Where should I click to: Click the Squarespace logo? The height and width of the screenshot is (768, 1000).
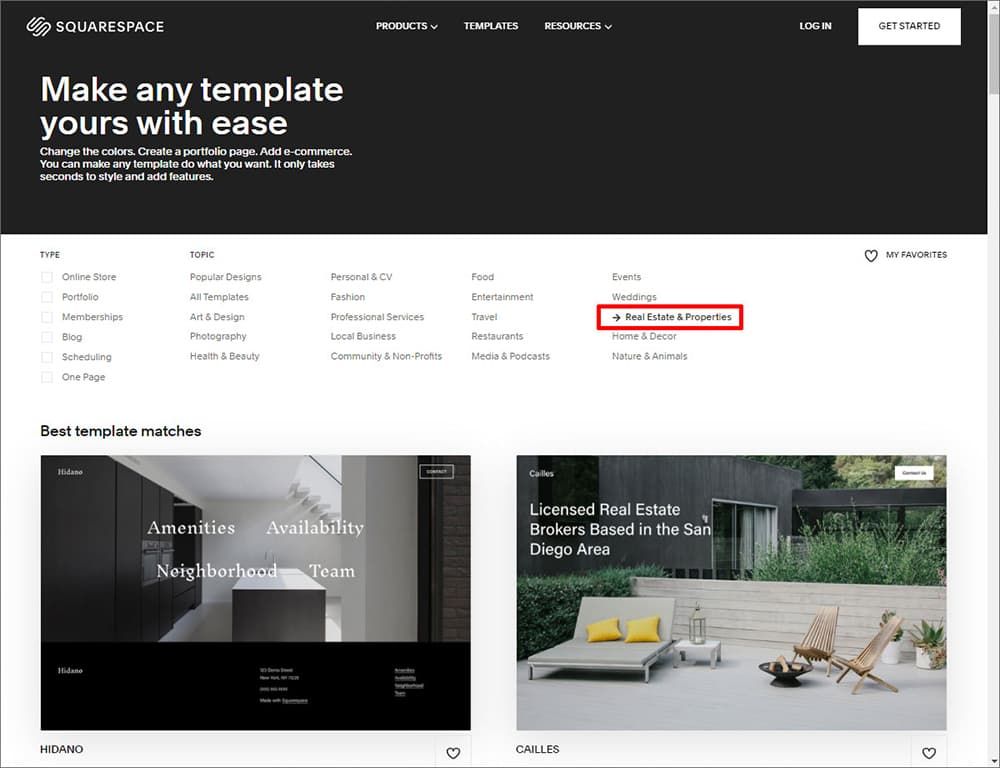click(x=95, y=26)
